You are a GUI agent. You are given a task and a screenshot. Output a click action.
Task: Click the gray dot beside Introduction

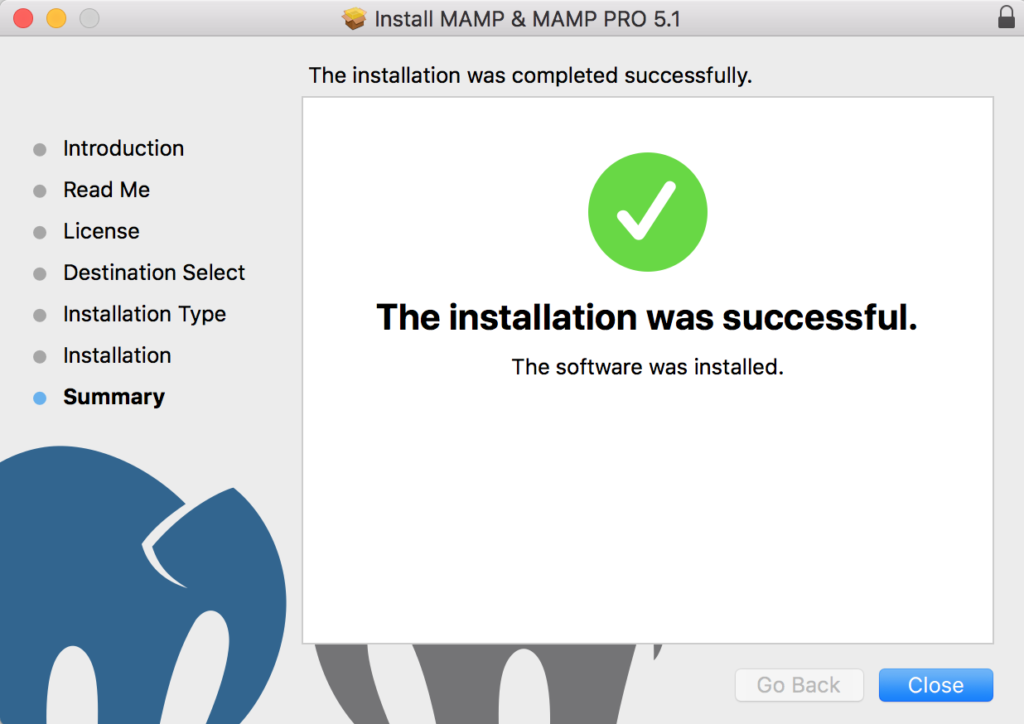point(40,149)
